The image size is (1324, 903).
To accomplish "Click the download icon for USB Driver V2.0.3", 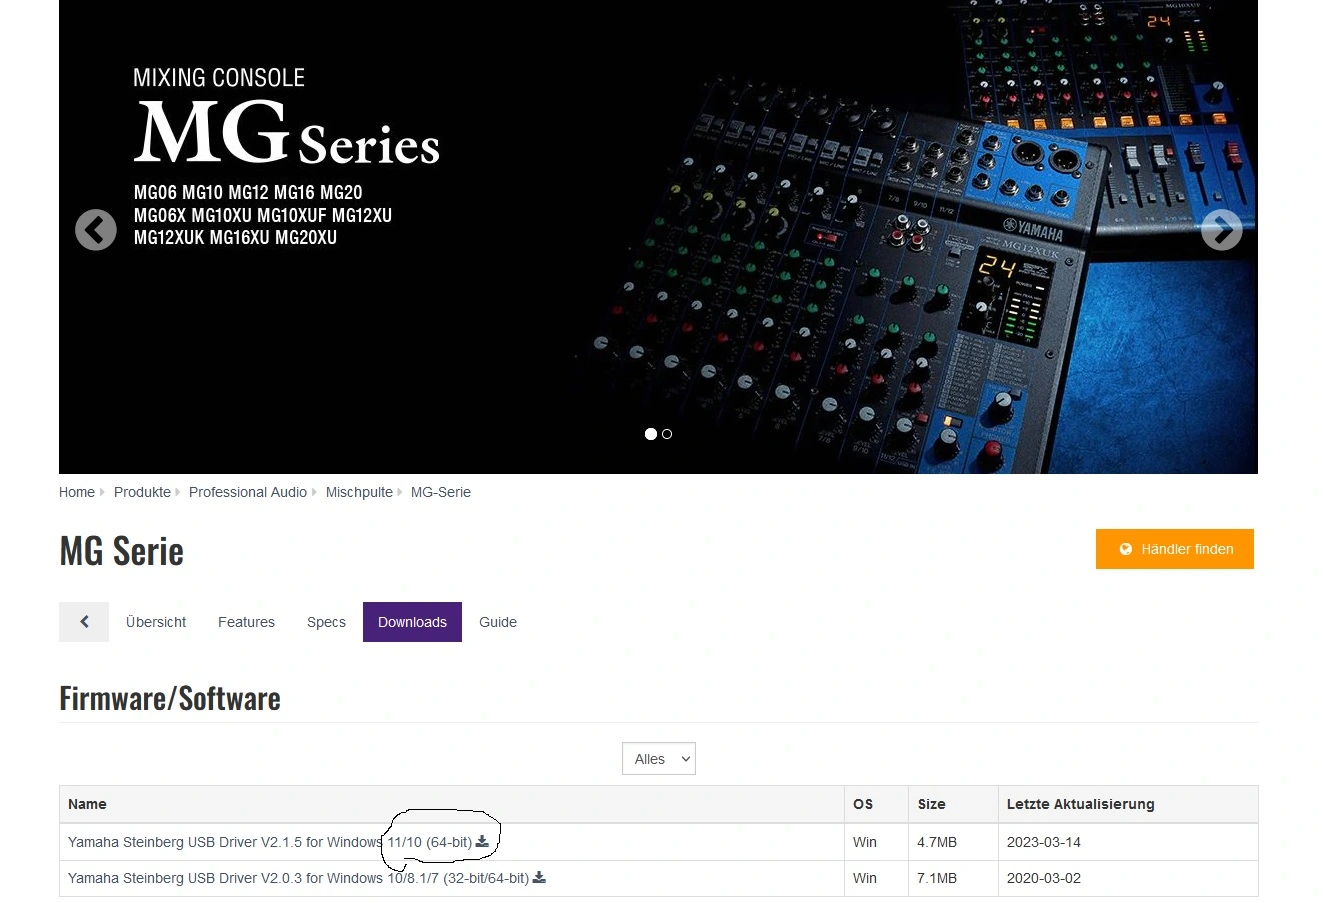I will coord(539,878).
